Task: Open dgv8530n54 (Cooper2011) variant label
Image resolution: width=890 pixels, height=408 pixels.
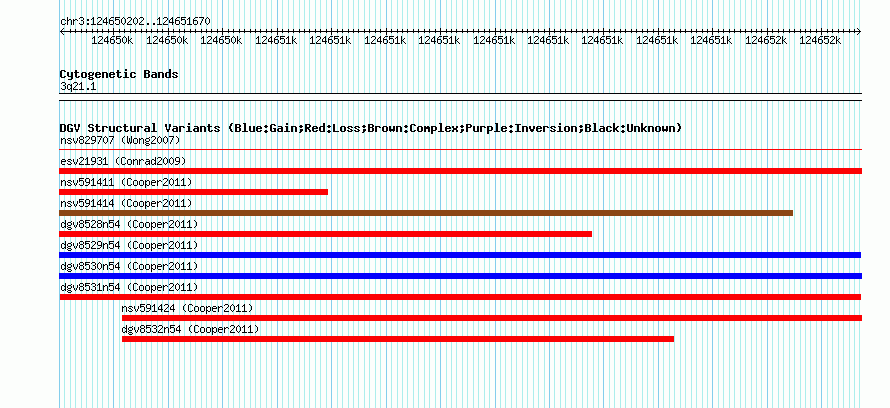Action: (129, 266)
